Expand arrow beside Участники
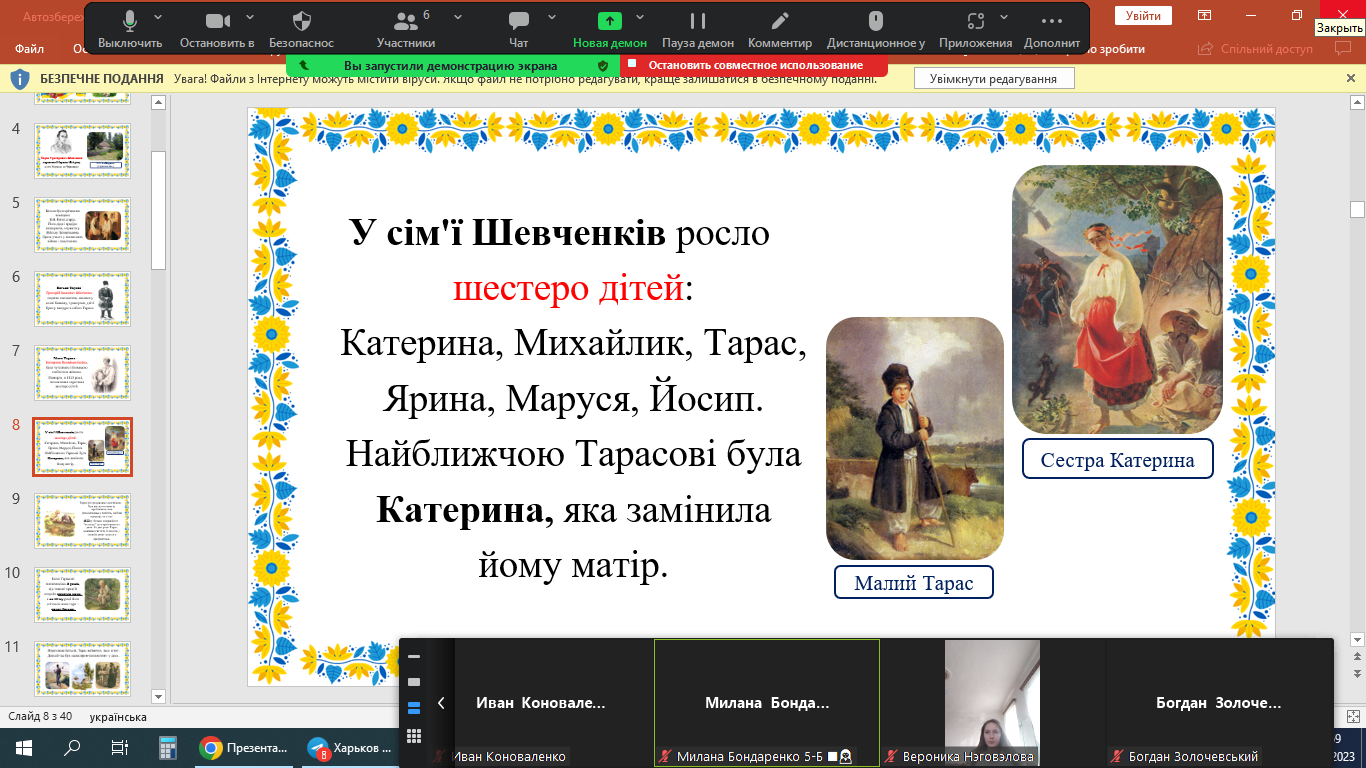This screenshot has height=768, width=1366. (x=458, y=18)
